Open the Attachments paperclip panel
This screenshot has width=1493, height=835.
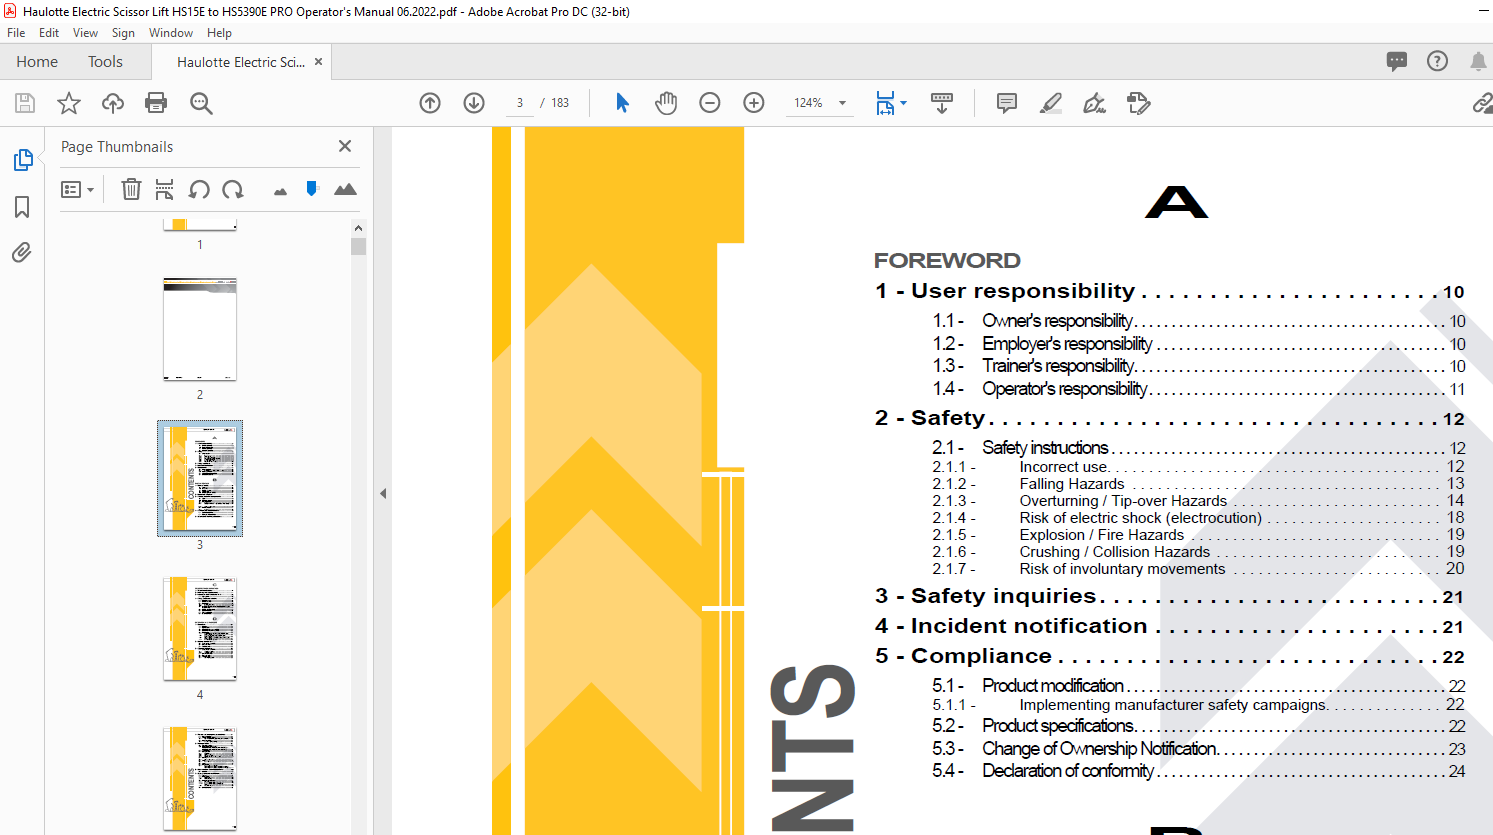click(x=22, y=252)
